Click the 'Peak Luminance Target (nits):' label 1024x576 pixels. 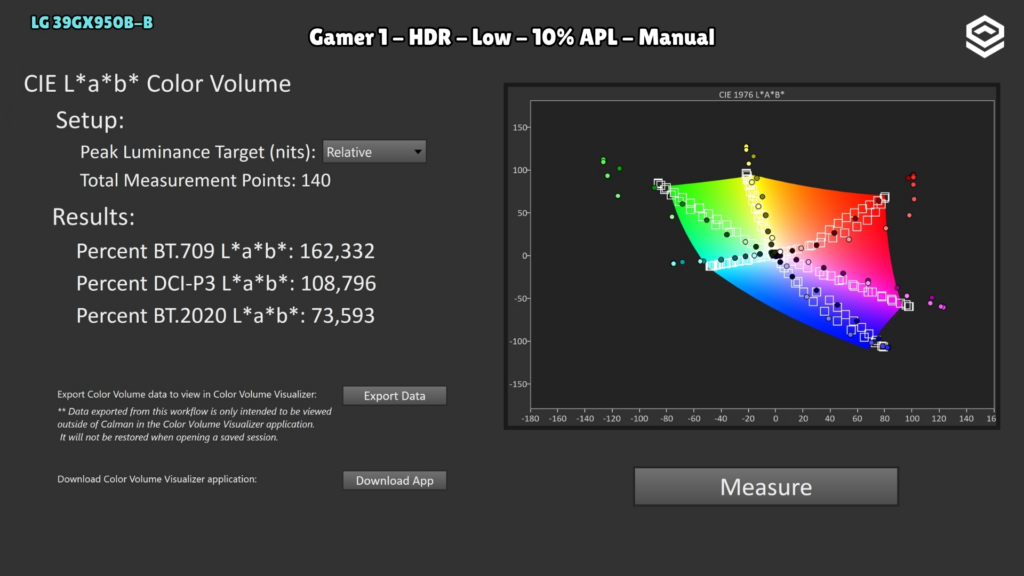point(198,152)
